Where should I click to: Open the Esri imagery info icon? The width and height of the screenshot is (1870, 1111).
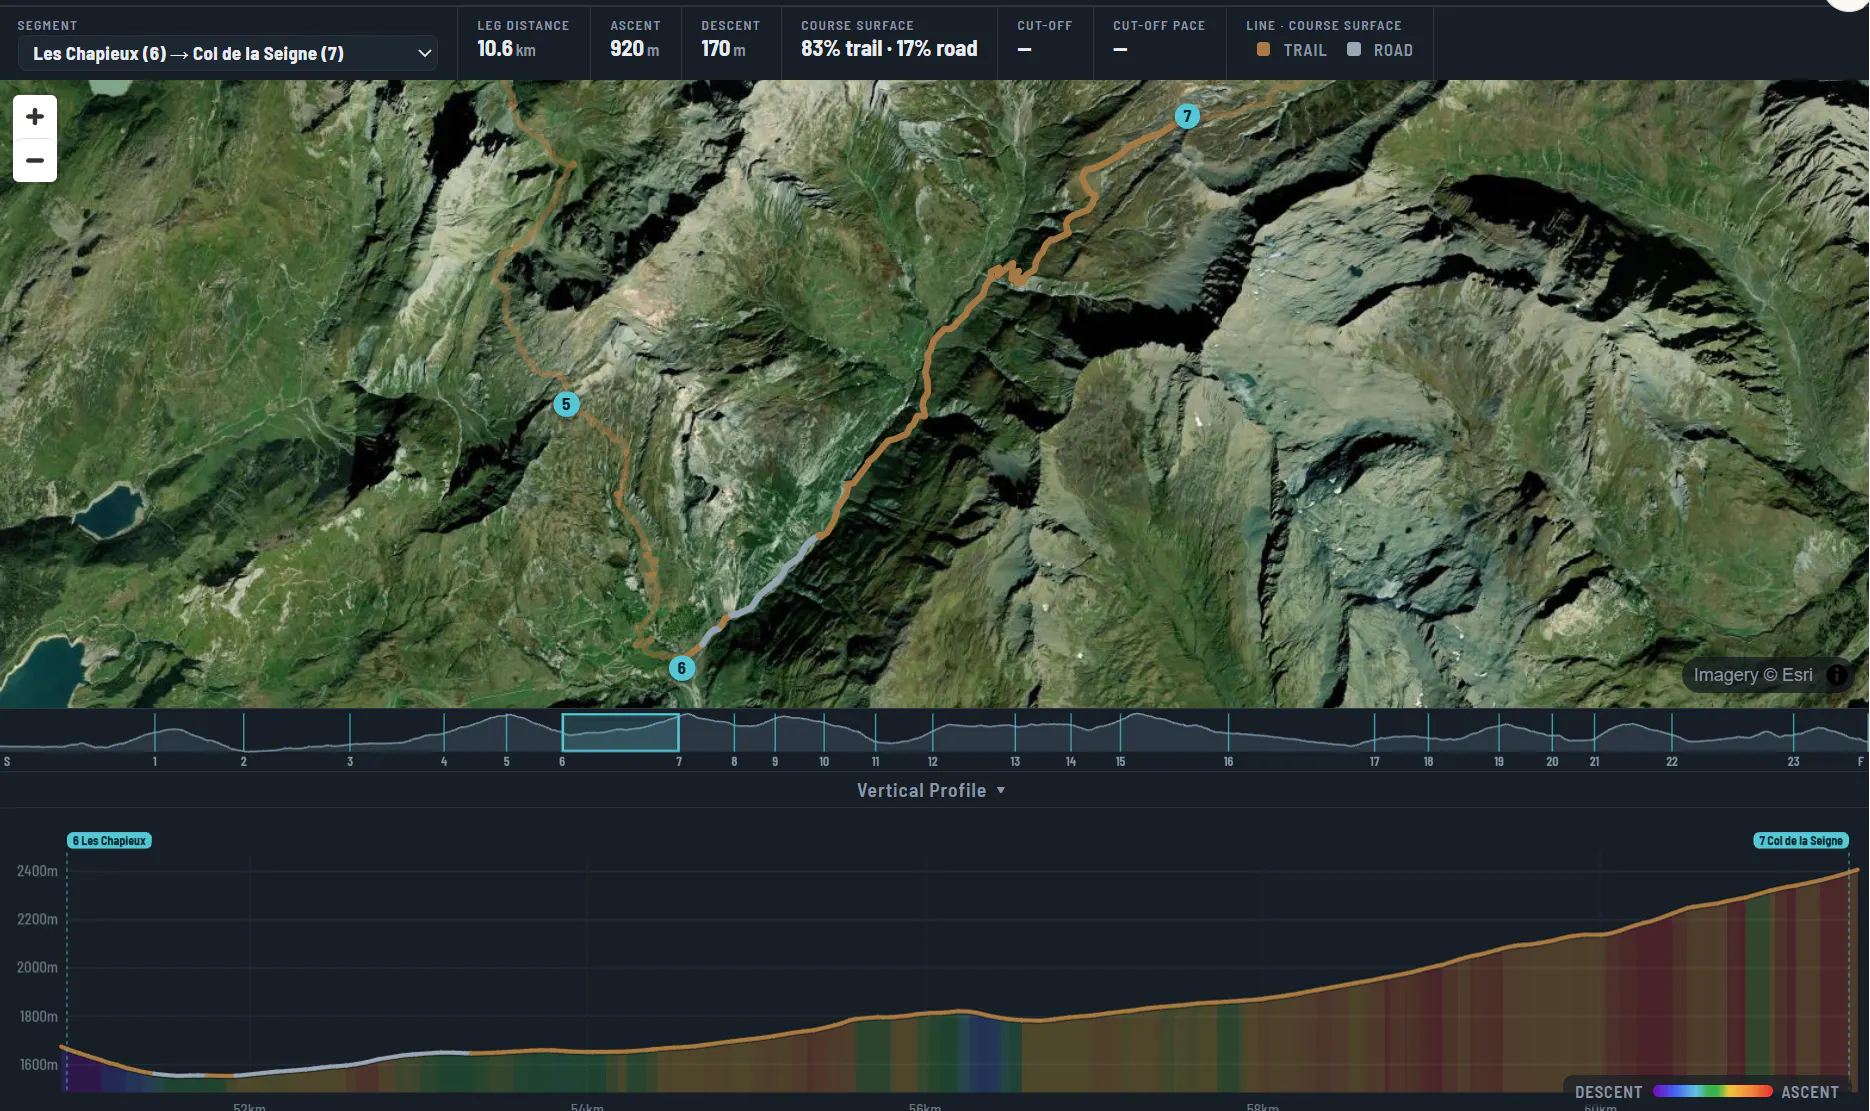[x=1837, y=675]
